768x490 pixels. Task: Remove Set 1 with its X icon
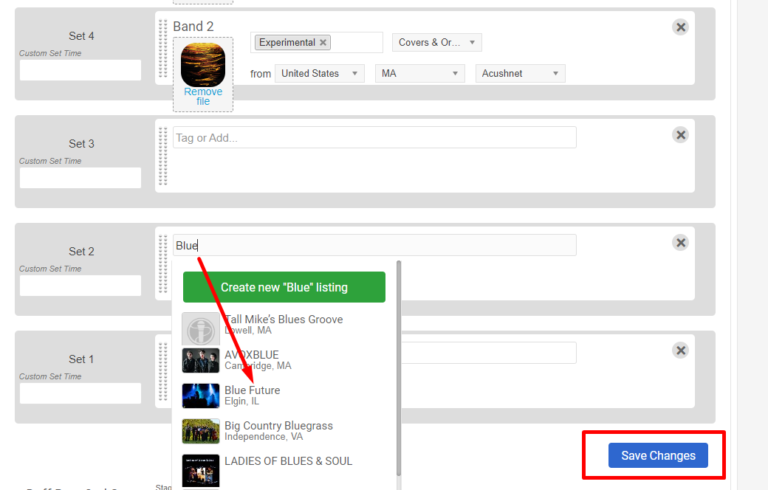tap(680, 350)
